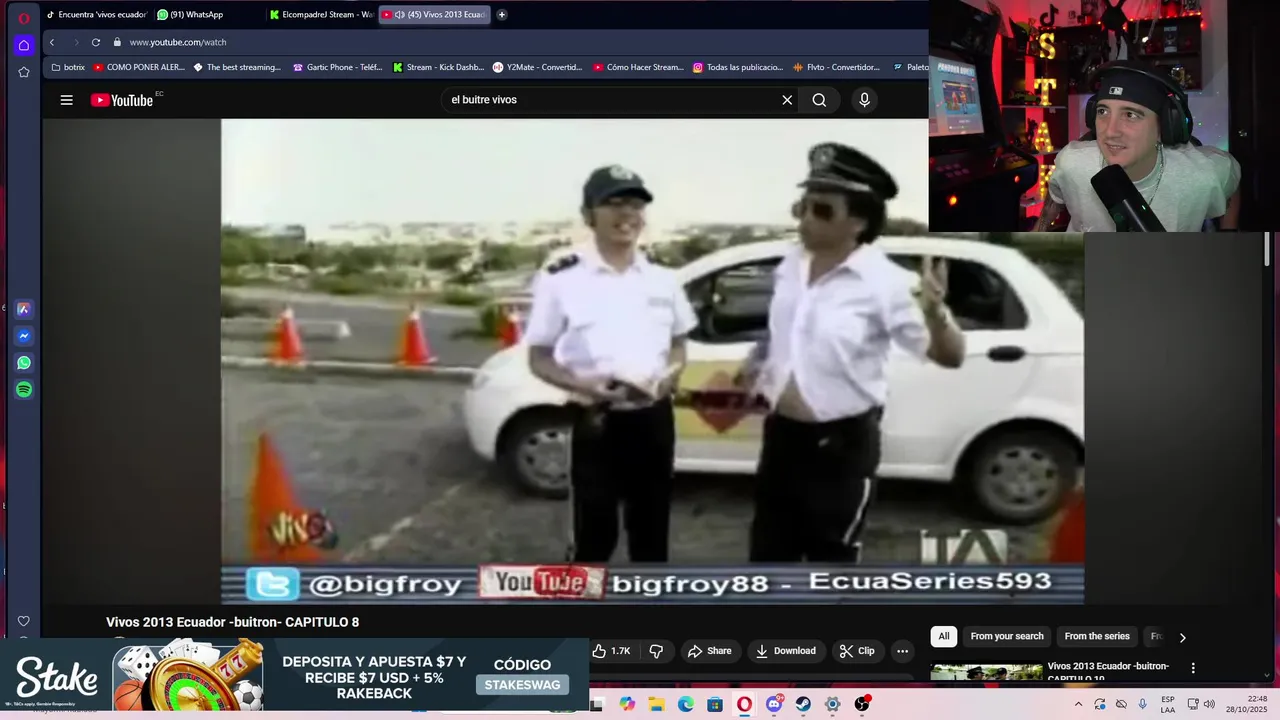Image resolution: width=1280 pixels, height=720 pixels.
Task: Like the video (1.7K)
Action: tap(611, 651)
